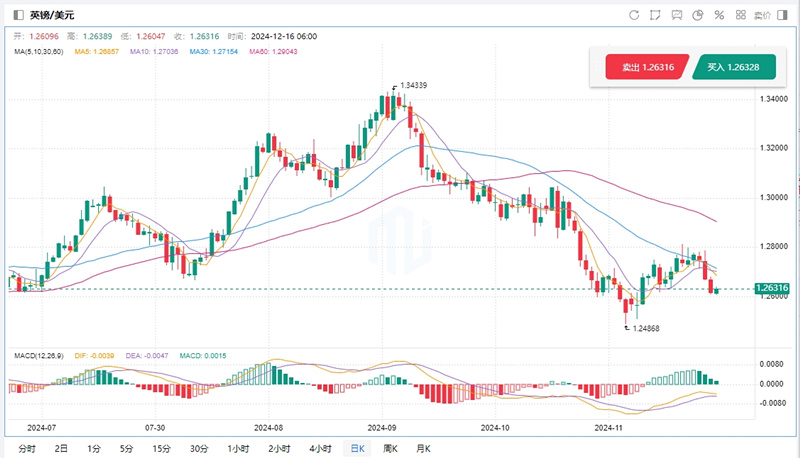Viewport: 800px width, 458px height.
Task: Click the refresh chart icon
Action: click(634, 15)
